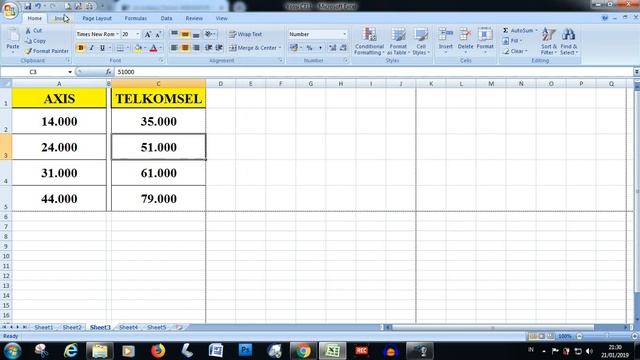Screen dimensions: 640x360
Task: Expand the Name Box dropdown
Action: [70, 72]
